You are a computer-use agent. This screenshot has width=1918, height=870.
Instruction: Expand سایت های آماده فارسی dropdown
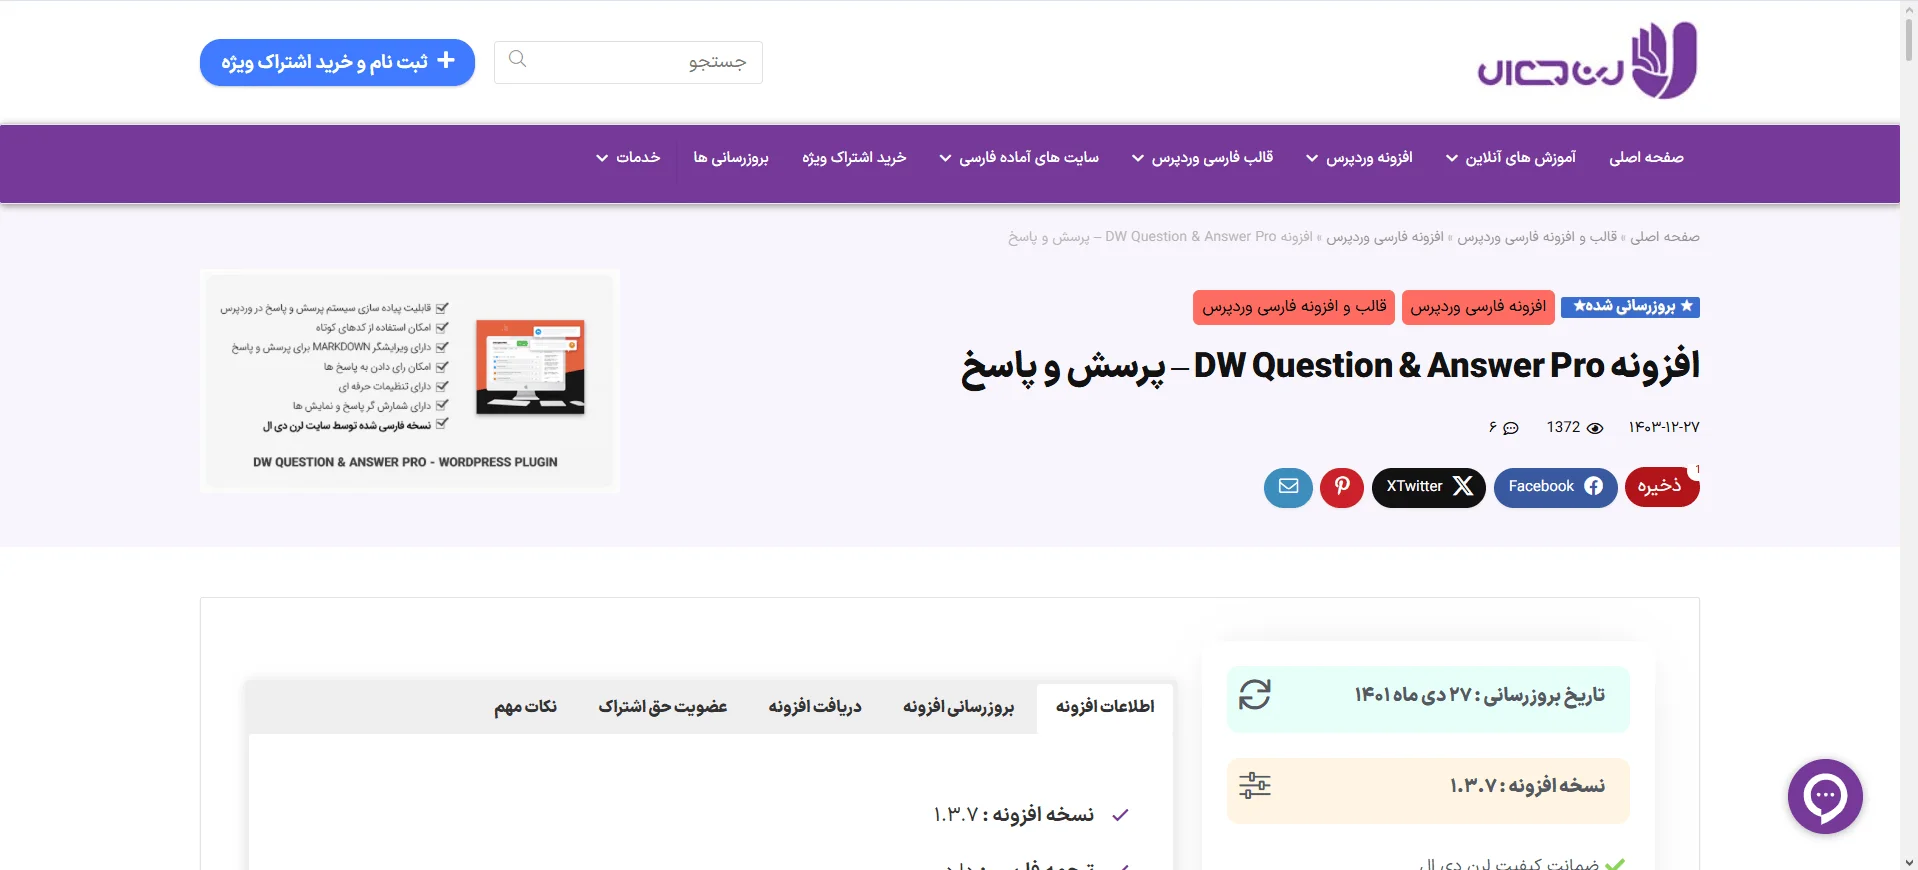[1019, 158]
